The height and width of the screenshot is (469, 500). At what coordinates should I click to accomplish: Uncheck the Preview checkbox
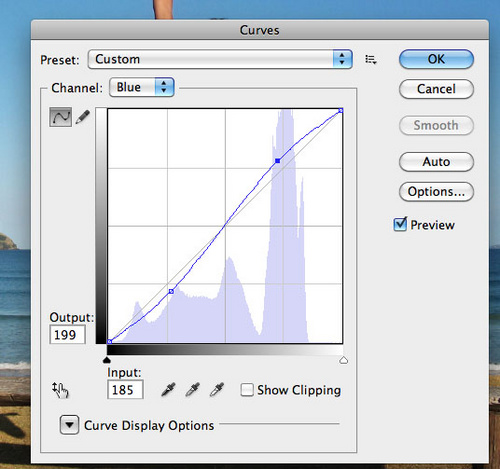click(x=400, y=224)
